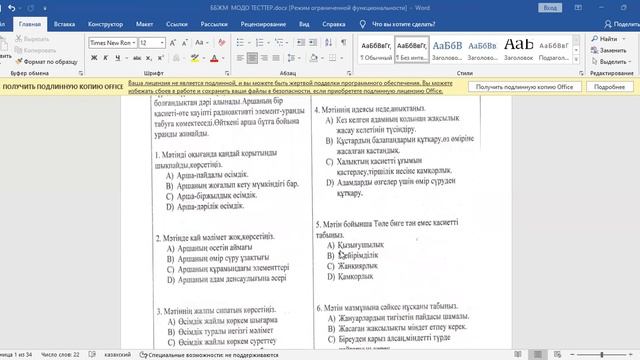The height and width of the screenshot is (360, 640).
Task: Increase font size with the large A icon
Action: click(x=173, y=42)
